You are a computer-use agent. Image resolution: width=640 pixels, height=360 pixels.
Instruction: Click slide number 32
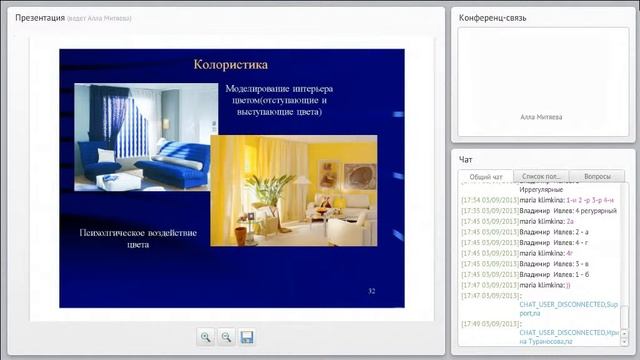click(x=371, y=291)
